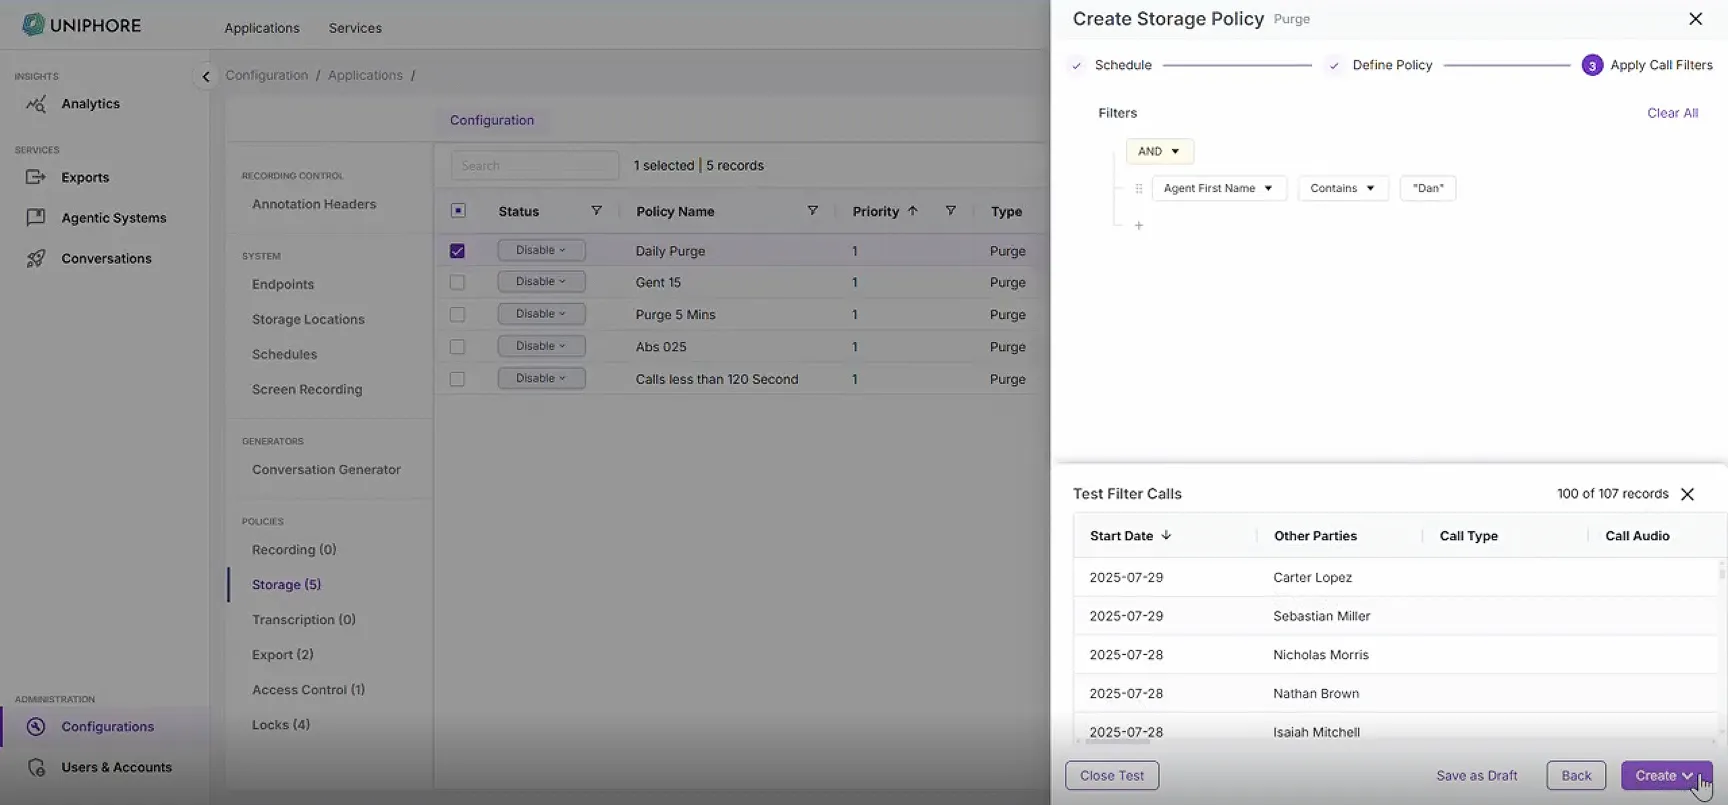
Task: Close the Test Filter Calls panel
Action: 1687,494
